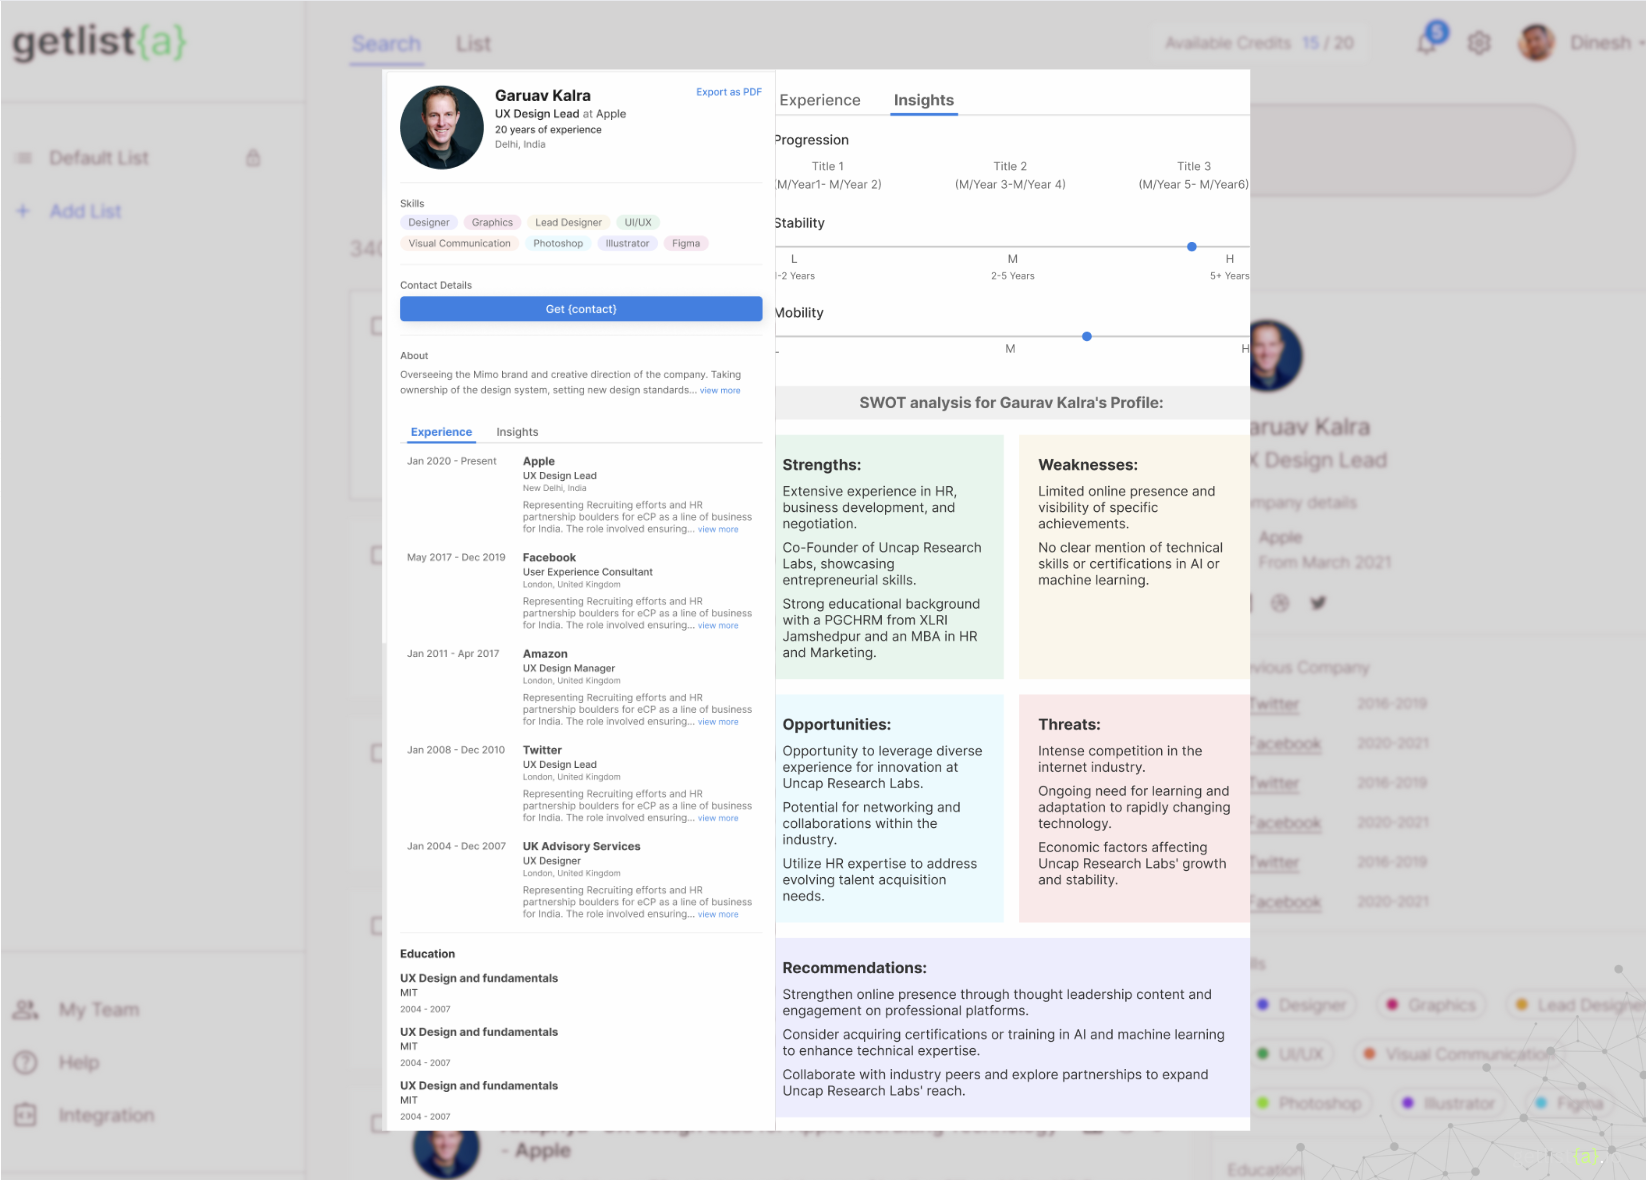Adjust the Mobility slider handle
This screenshot has width=1646, height=1180.
coord(1087,336)
